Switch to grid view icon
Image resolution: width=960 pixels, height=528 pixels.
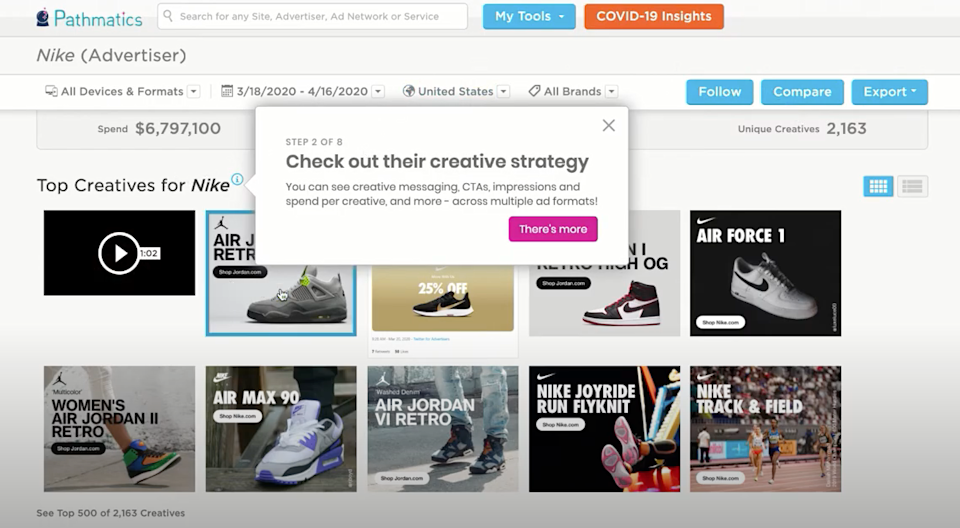point(878,186)
